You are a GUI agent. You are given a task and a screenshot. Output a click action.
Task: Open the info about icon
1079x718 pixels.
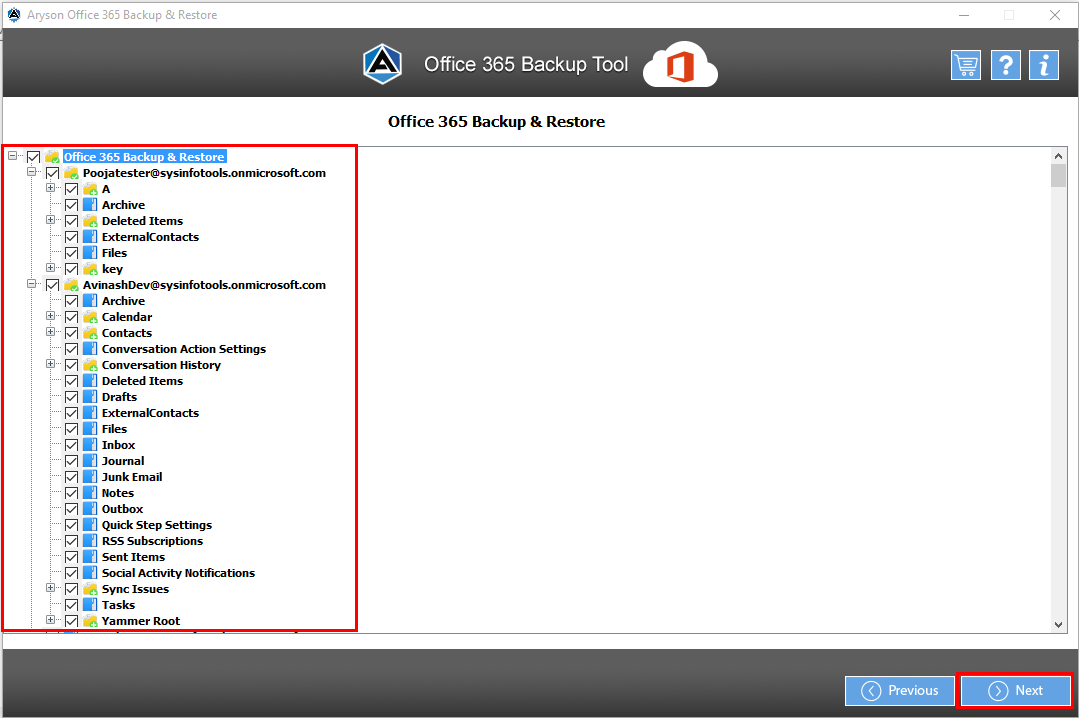(1044, 65)
